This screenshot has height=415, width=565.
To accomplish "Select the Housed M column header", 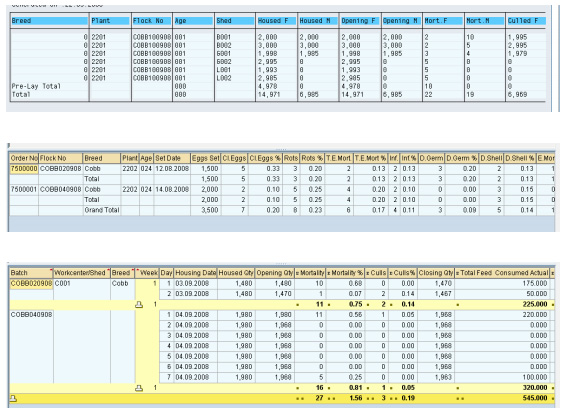I will (318, 21).
